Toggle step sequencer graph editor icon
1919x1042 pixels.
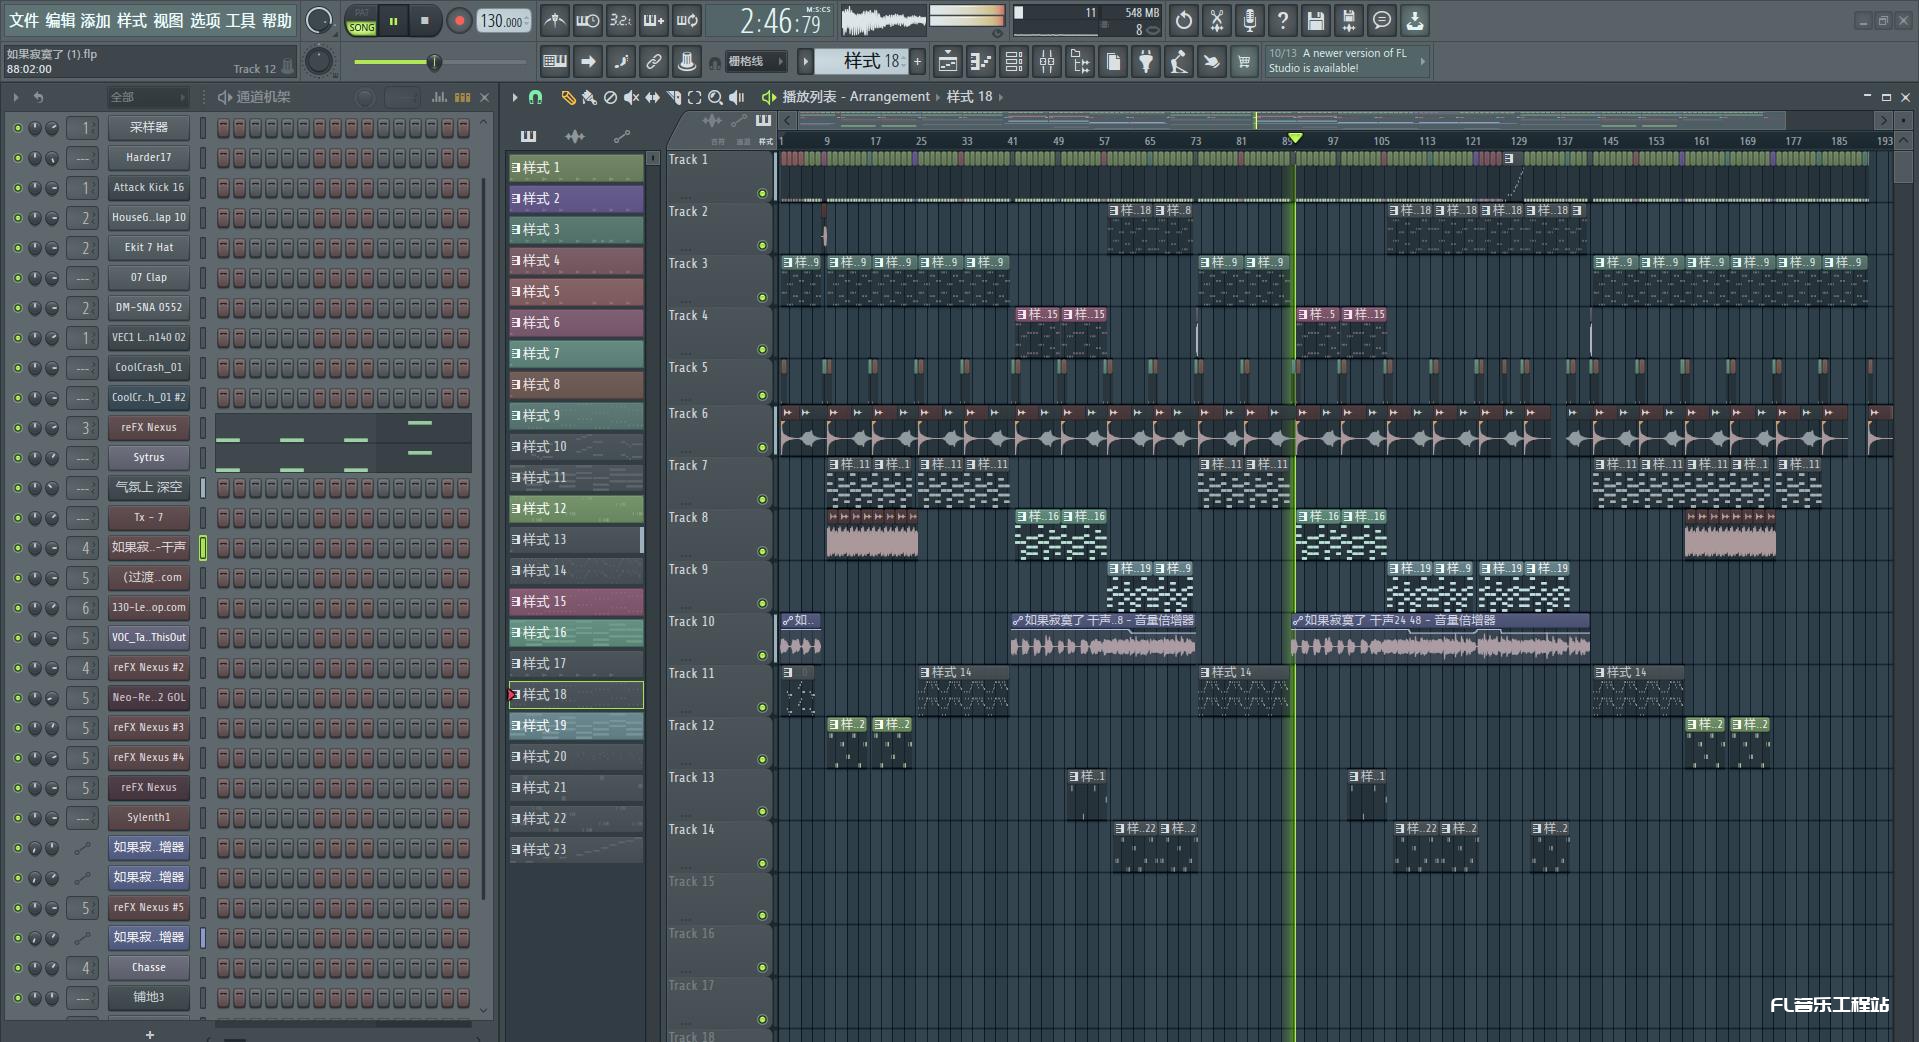(x=439, y=97)
